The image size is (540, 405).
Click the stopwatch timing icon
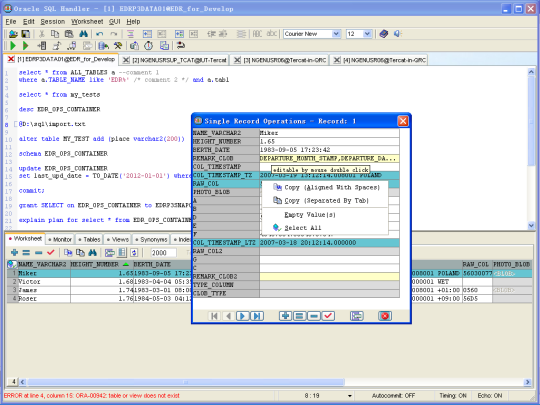tap(148, 45)
